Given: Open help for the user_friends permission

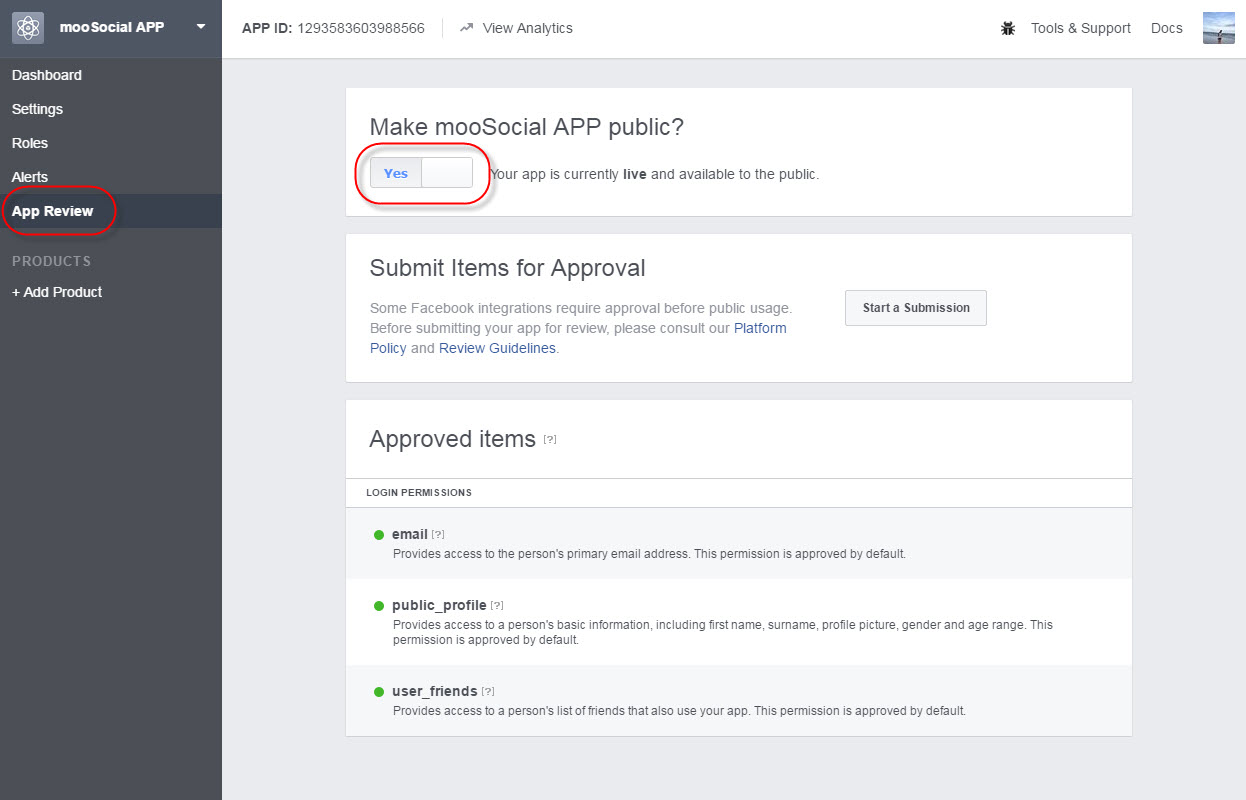Looking at the screenshot, I should pos(487,691).
